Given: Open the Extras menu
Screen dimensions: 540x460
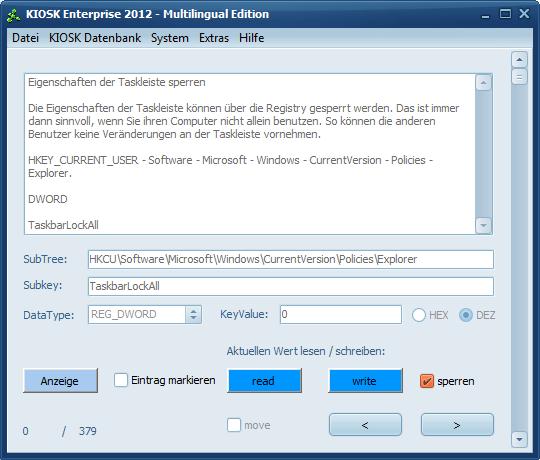Looking at the screenshot, I should point(214,38).
